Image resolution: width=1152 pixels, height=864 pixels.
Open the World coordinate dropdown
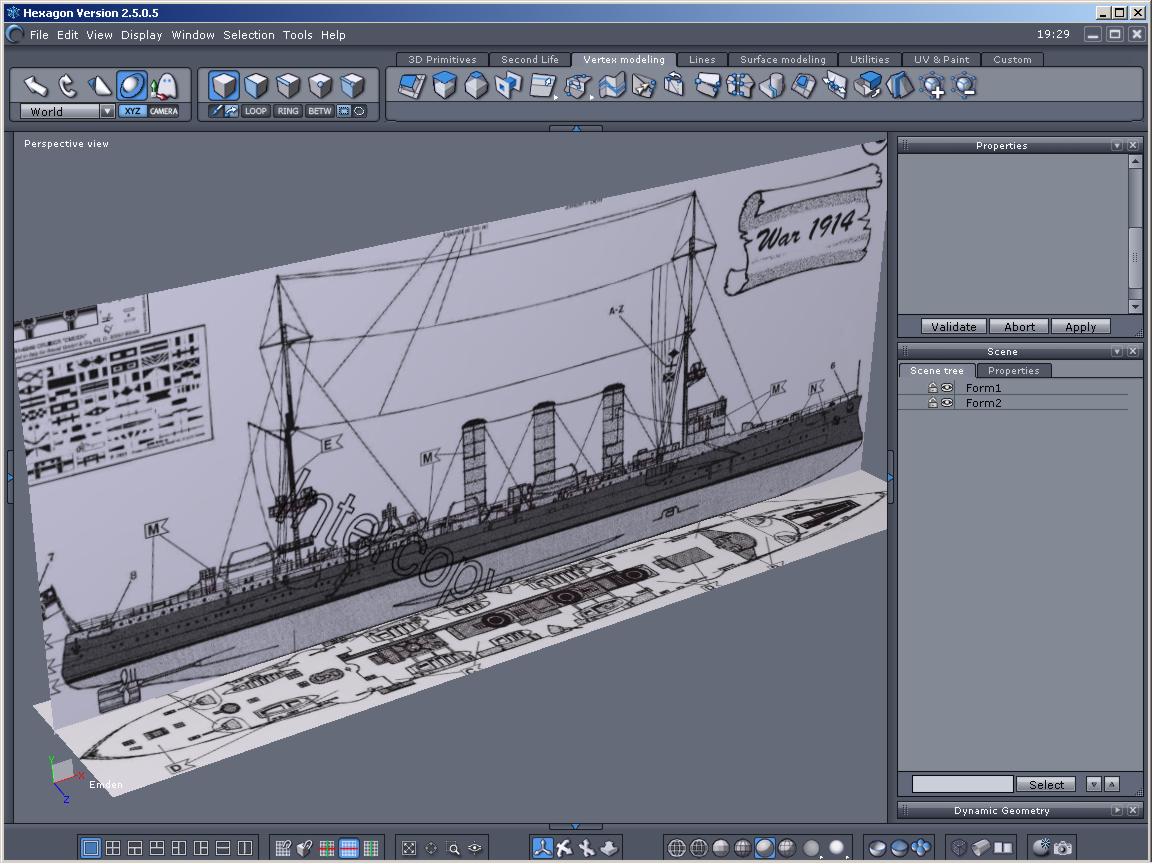coord(107,112)
